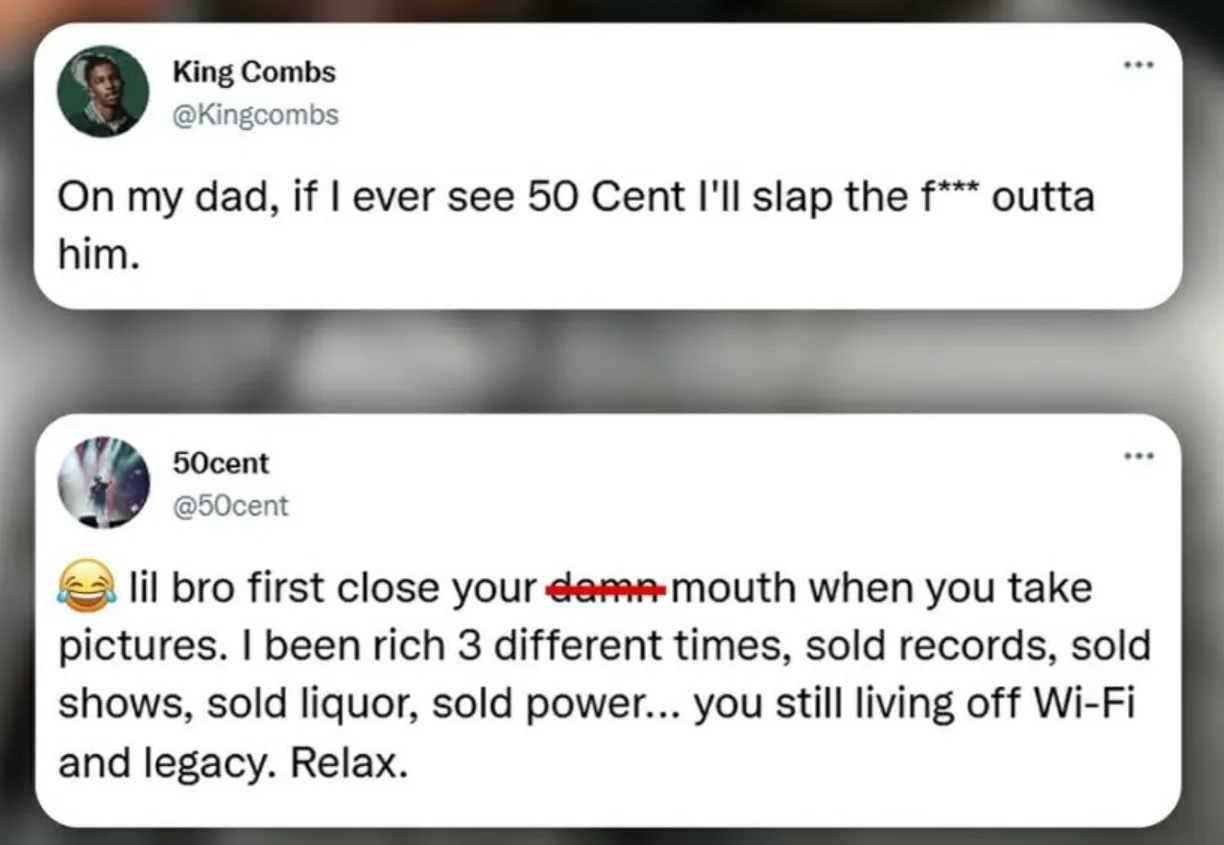This screenshot has width=1224, height=845.
Task: Open the 50cent profile picture
Action: pos(103,482)
